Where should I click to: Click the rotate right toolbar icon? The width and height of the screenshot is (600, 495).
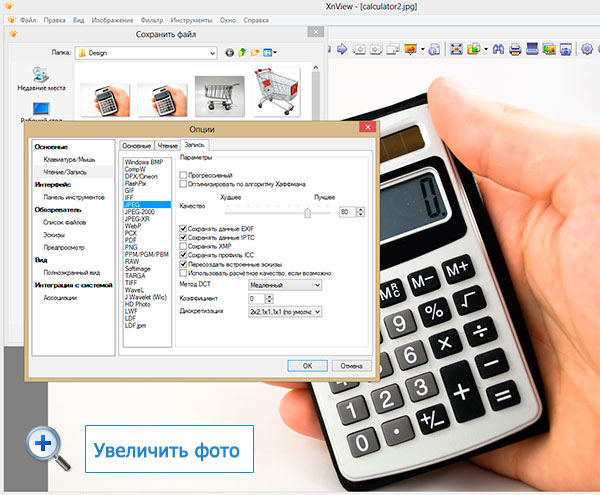tap(376, 49)
